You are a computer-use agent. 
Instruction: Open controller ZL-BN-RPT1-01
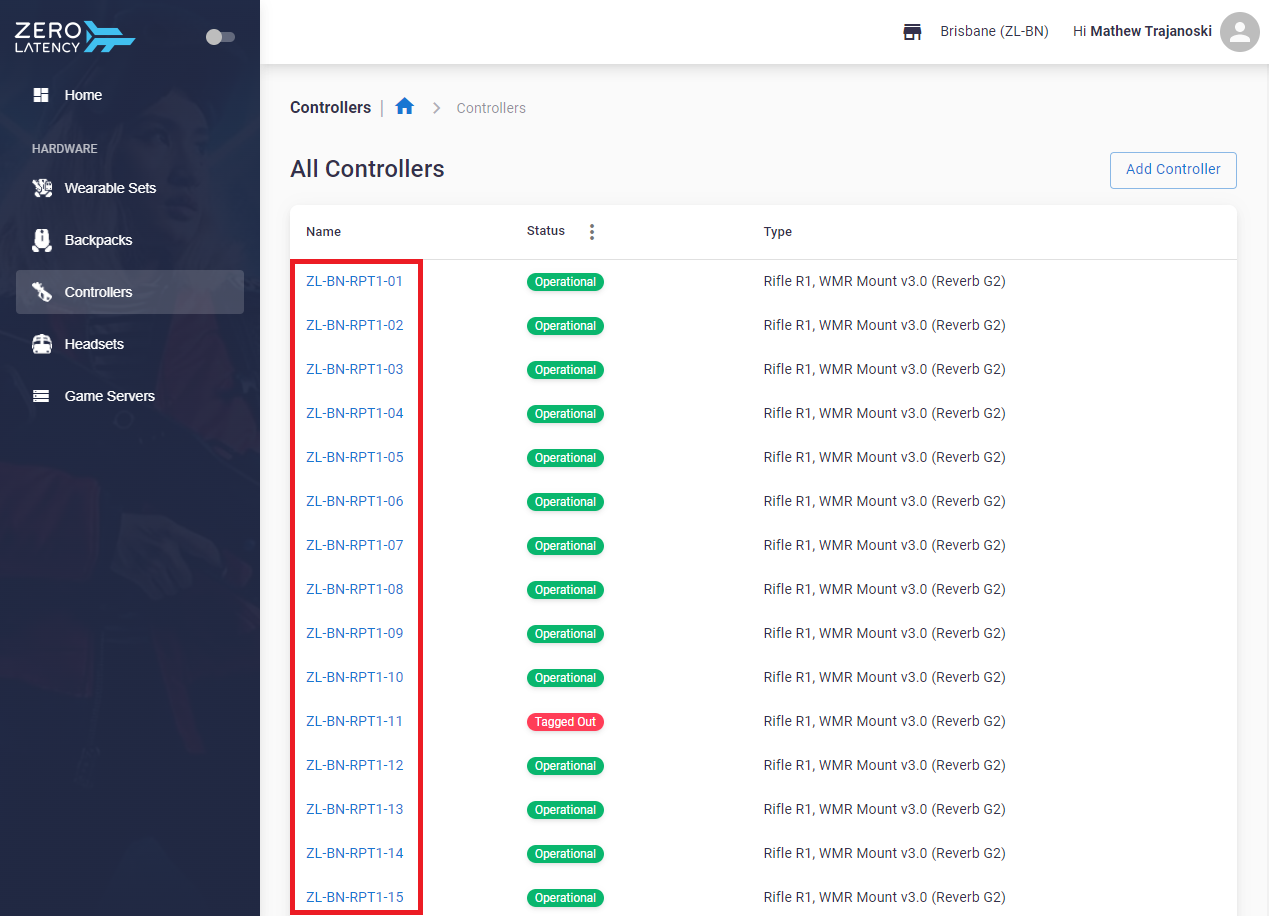(x=354, y=281)
